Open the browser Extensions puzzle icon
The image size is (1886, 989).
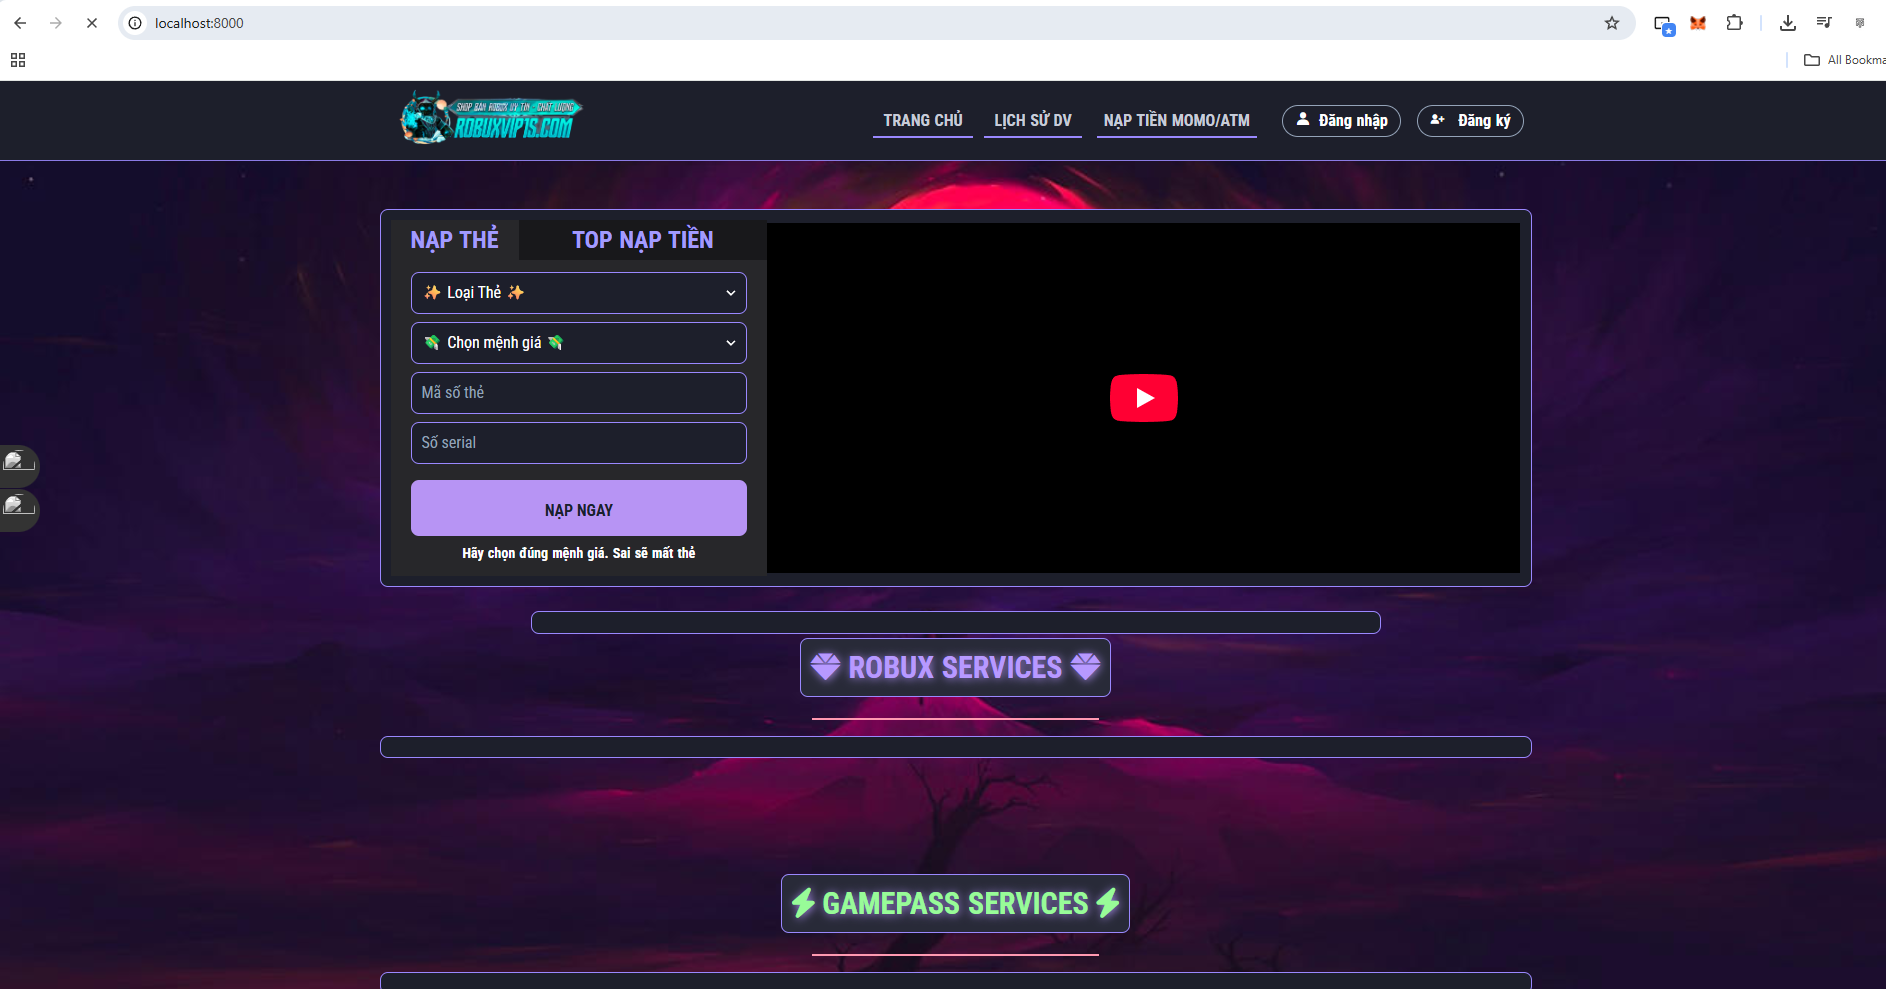tap(1734, 23)
